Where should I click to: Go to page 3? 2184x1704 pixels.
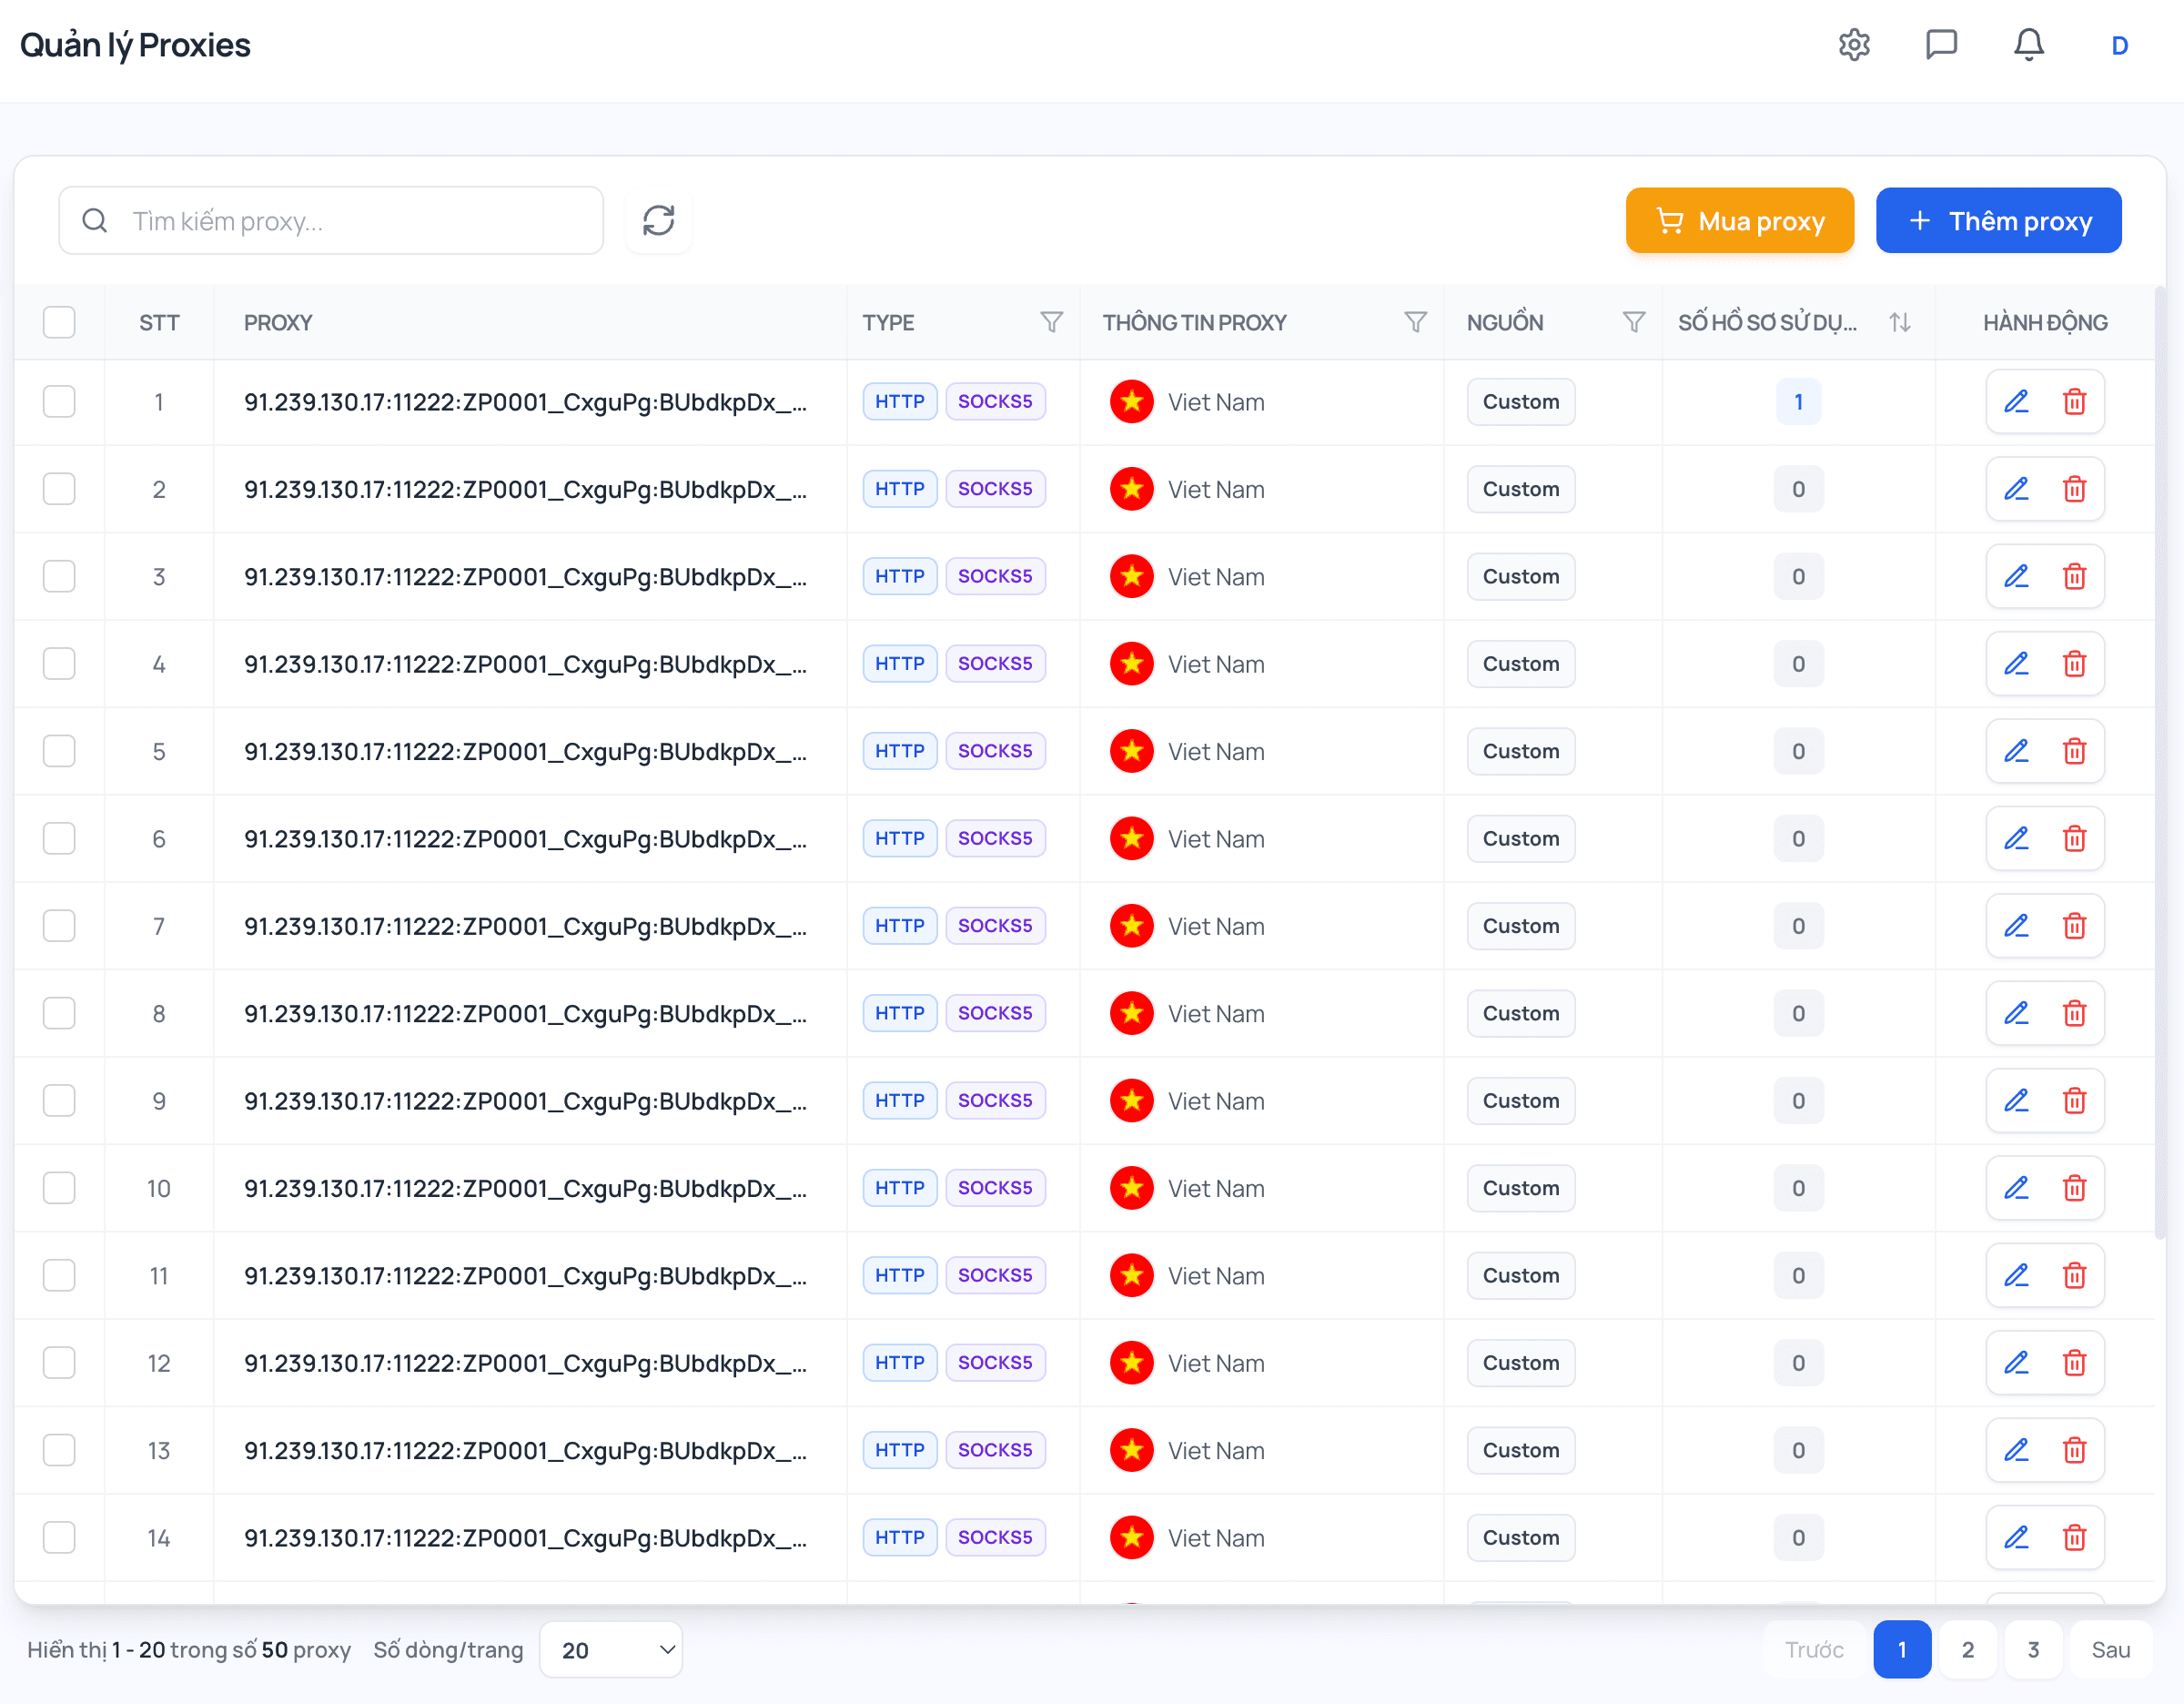[2033, 1650]
